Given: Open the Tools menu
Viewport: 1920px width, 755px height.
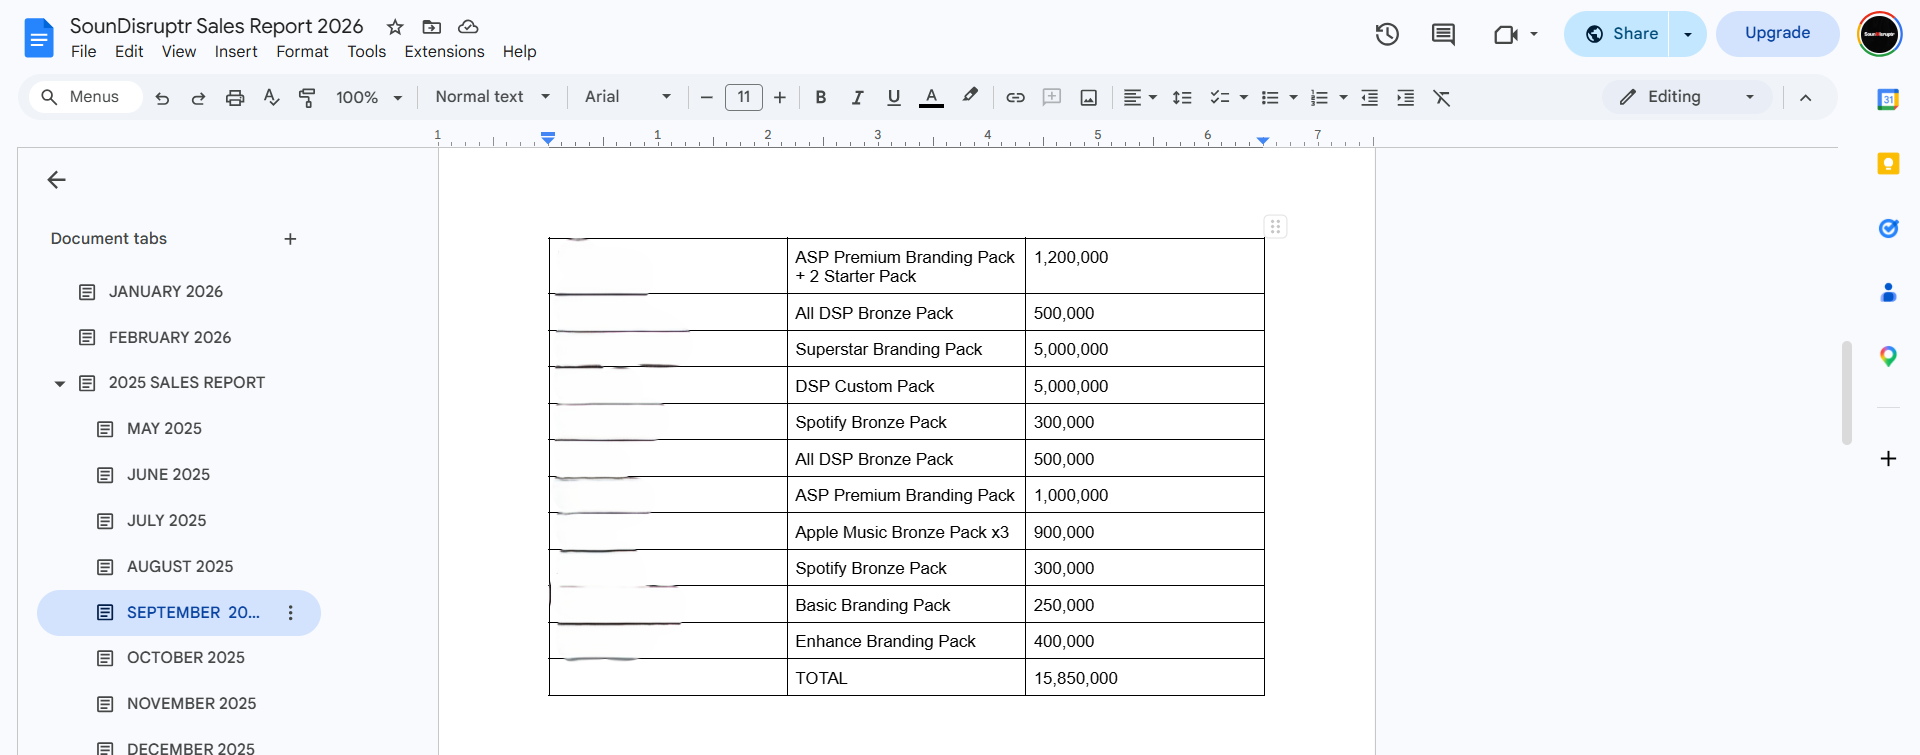Looking at the screenshot, I should (367, 52).
